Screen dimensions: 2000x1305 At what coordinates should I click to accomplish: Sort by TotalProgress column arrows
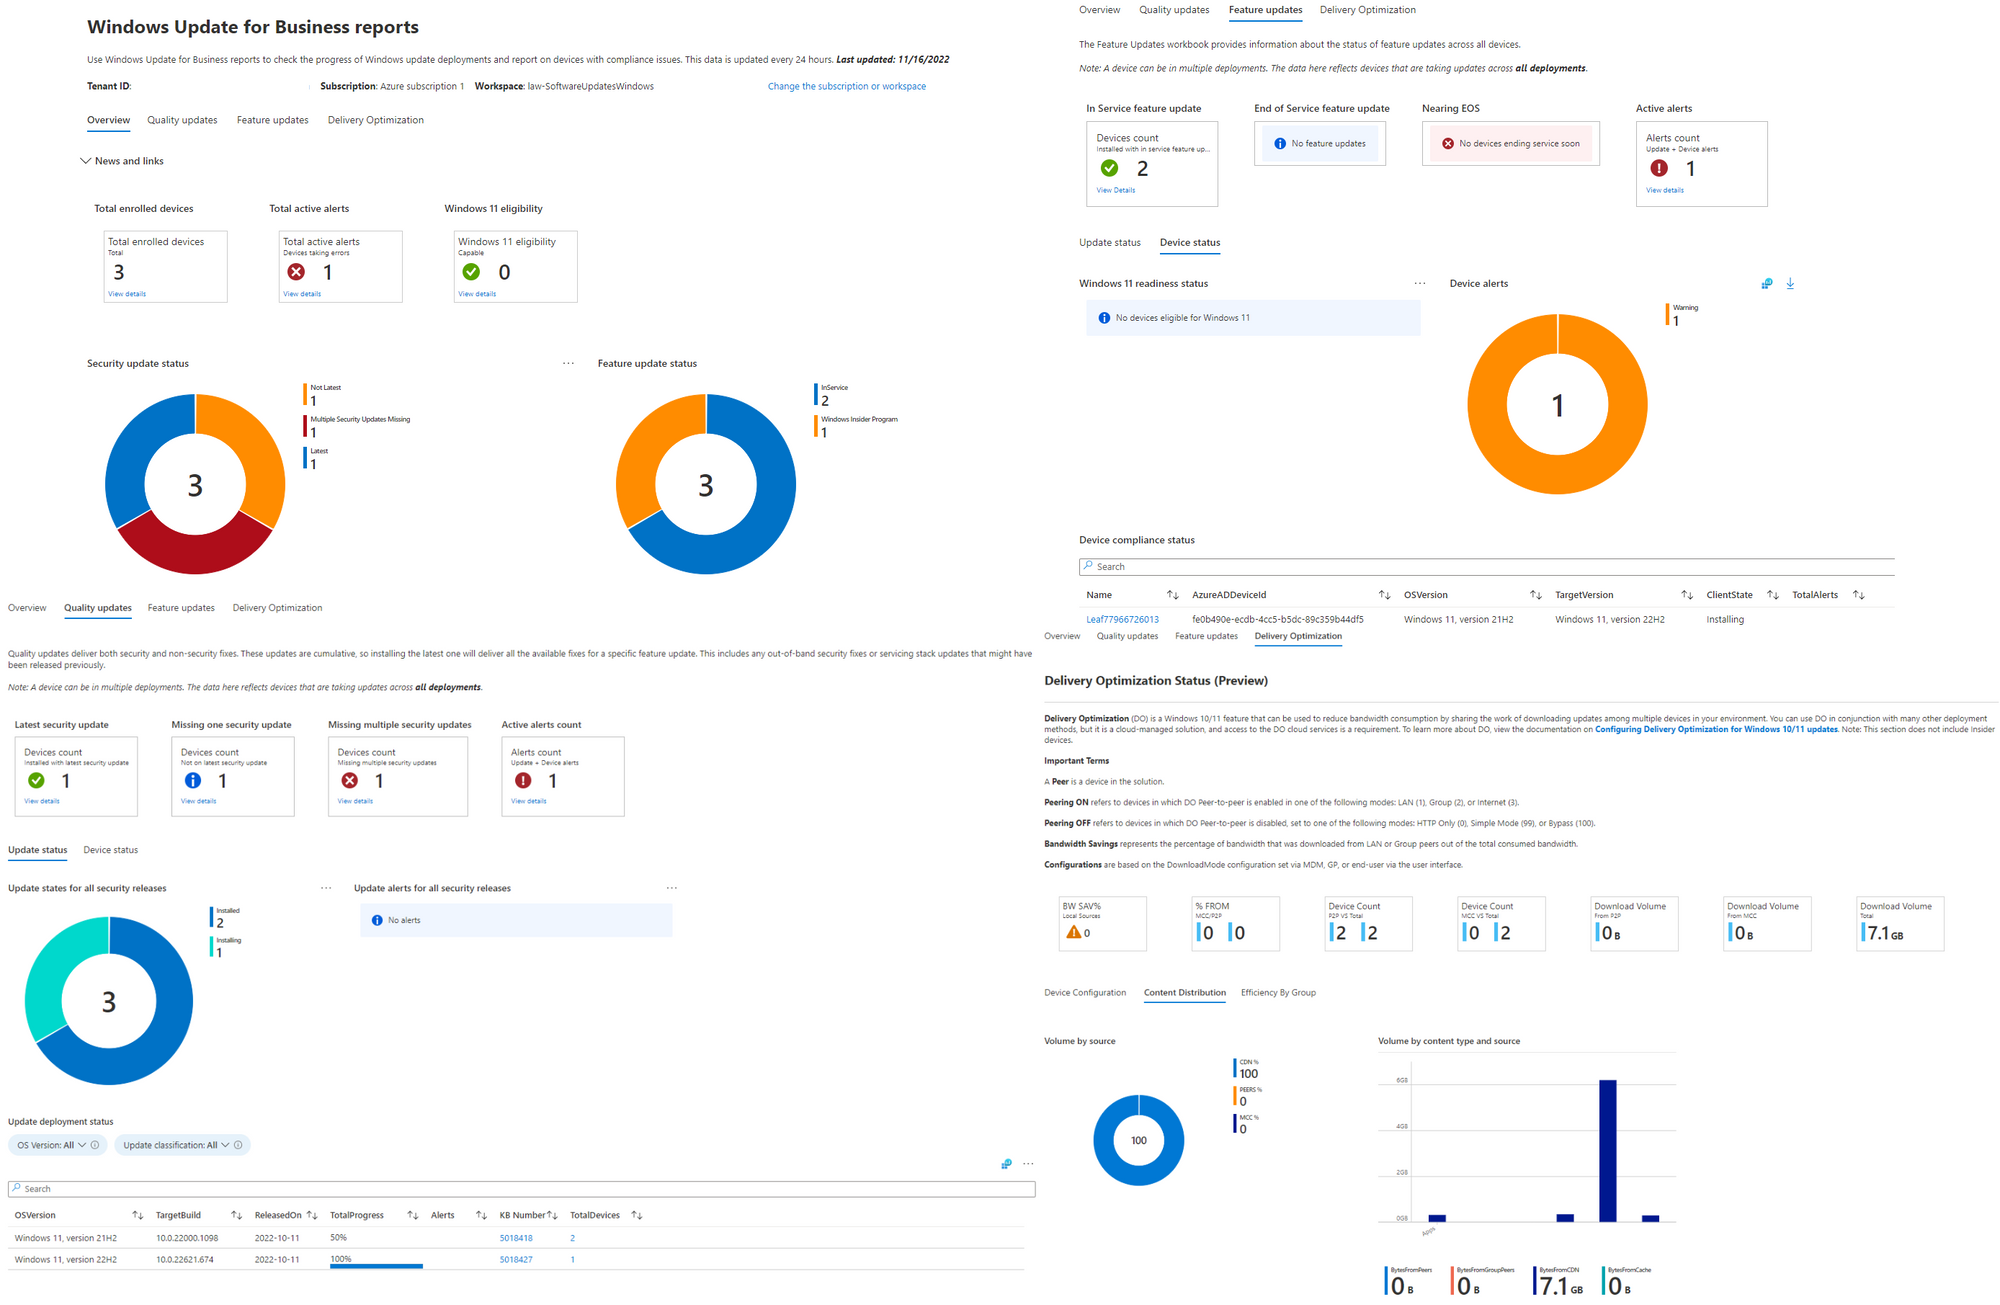coord(413,1215)
